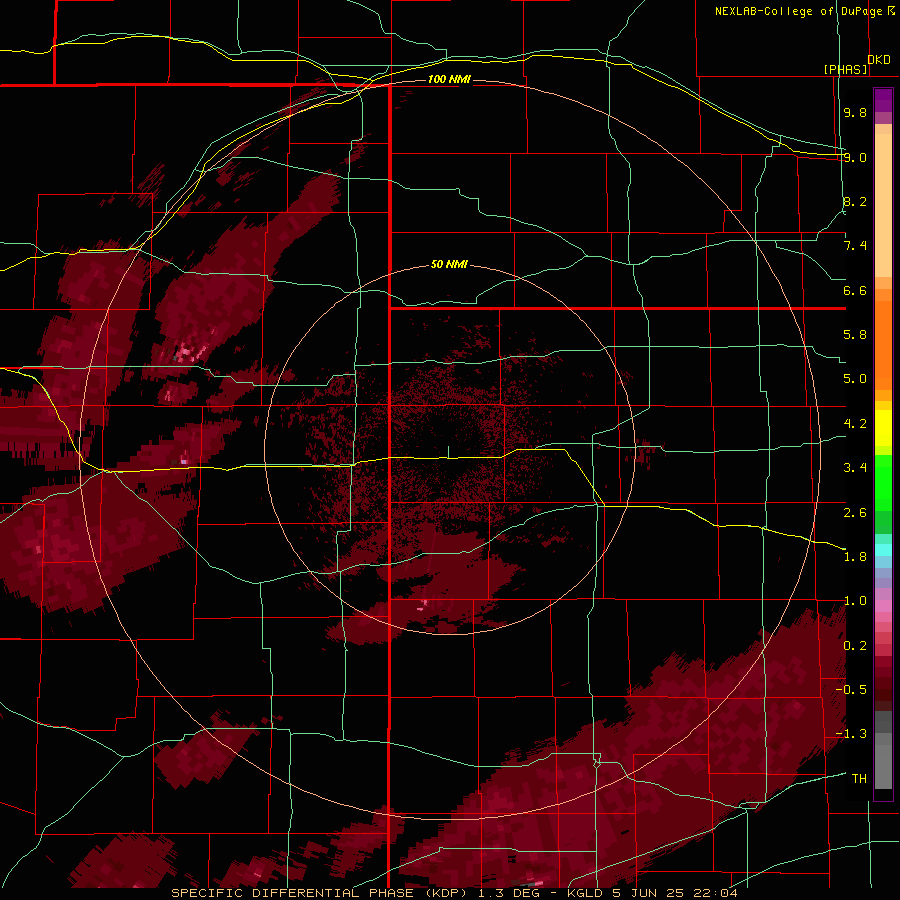900x900 pixels.
Task: Click the TH threshold label
Action: coord(859,779)
